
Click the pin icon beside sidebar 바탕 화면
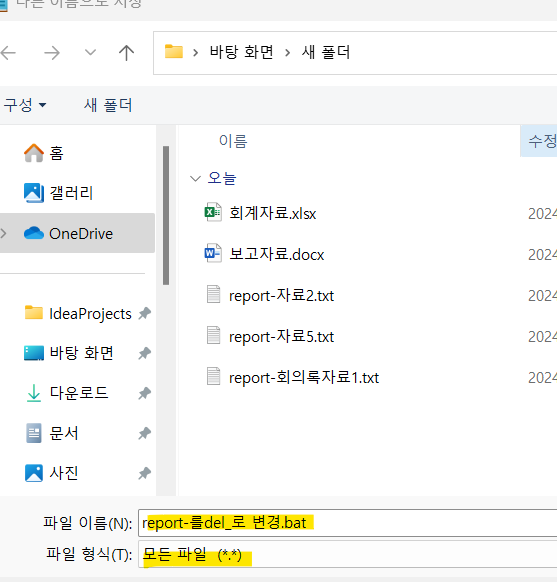tap(145, 353)
